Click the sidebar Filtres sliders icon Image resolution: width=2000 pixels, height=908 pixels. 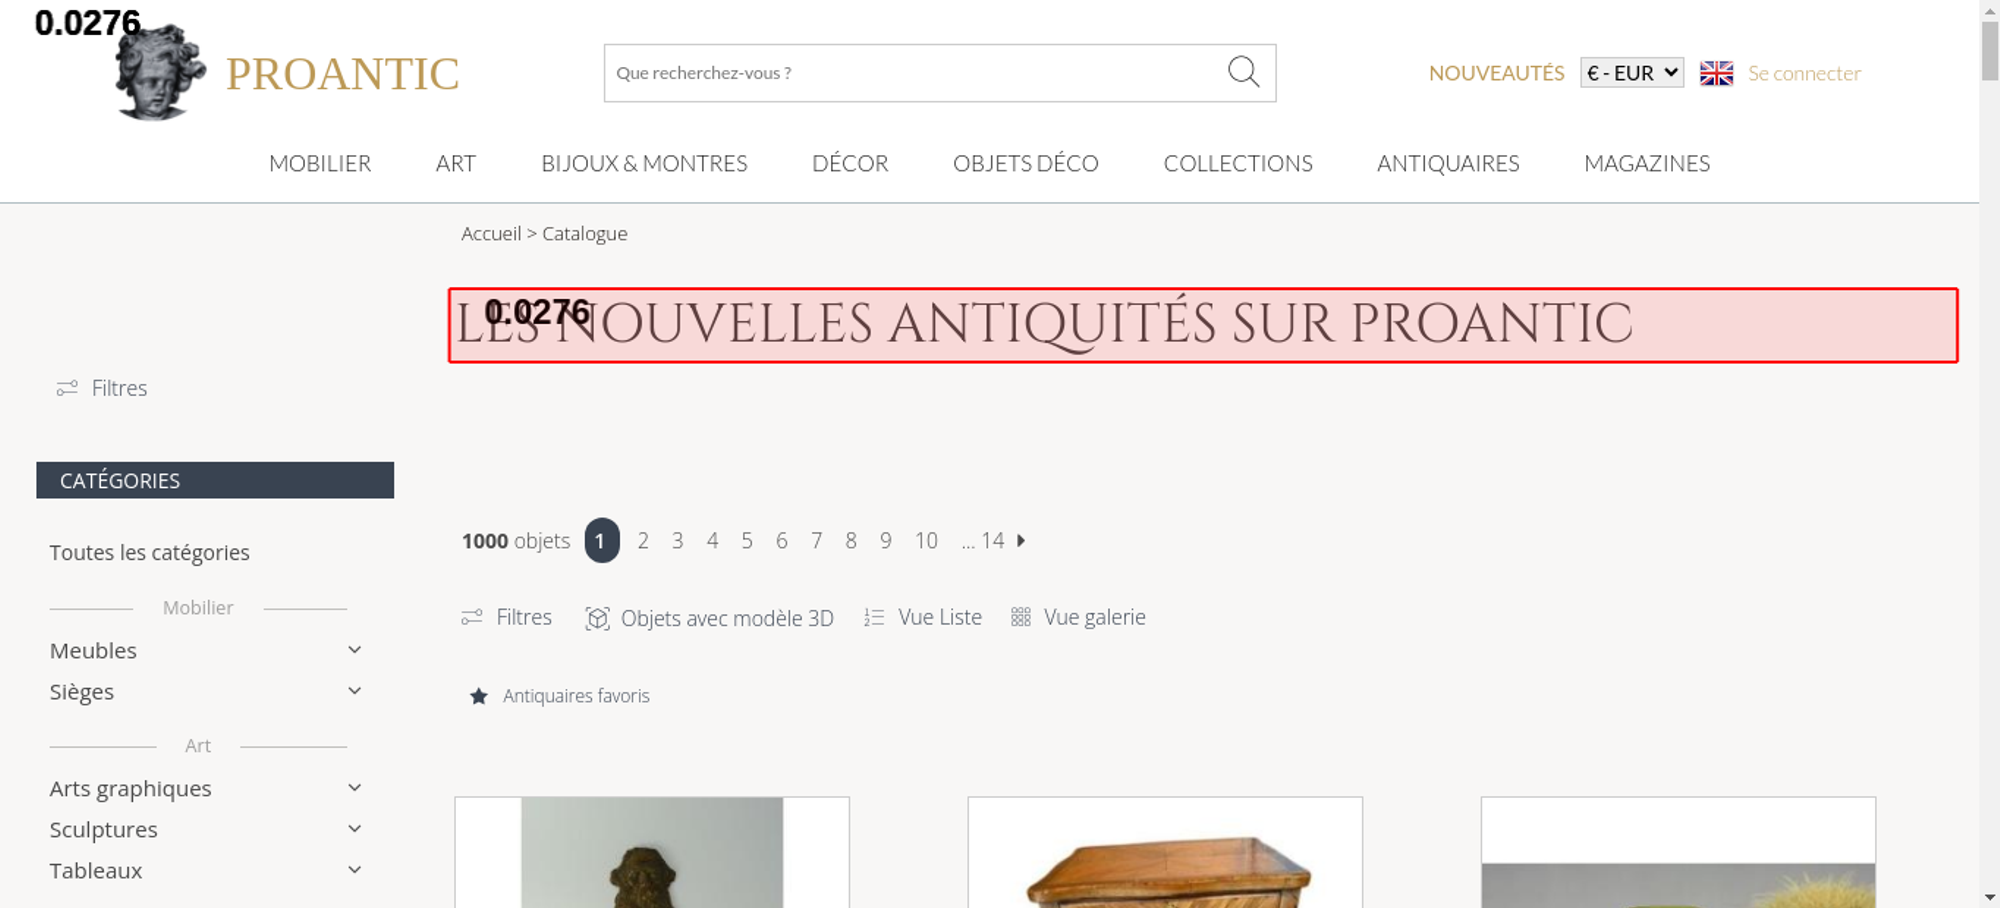pyautogui.click(x=67, y=388)
